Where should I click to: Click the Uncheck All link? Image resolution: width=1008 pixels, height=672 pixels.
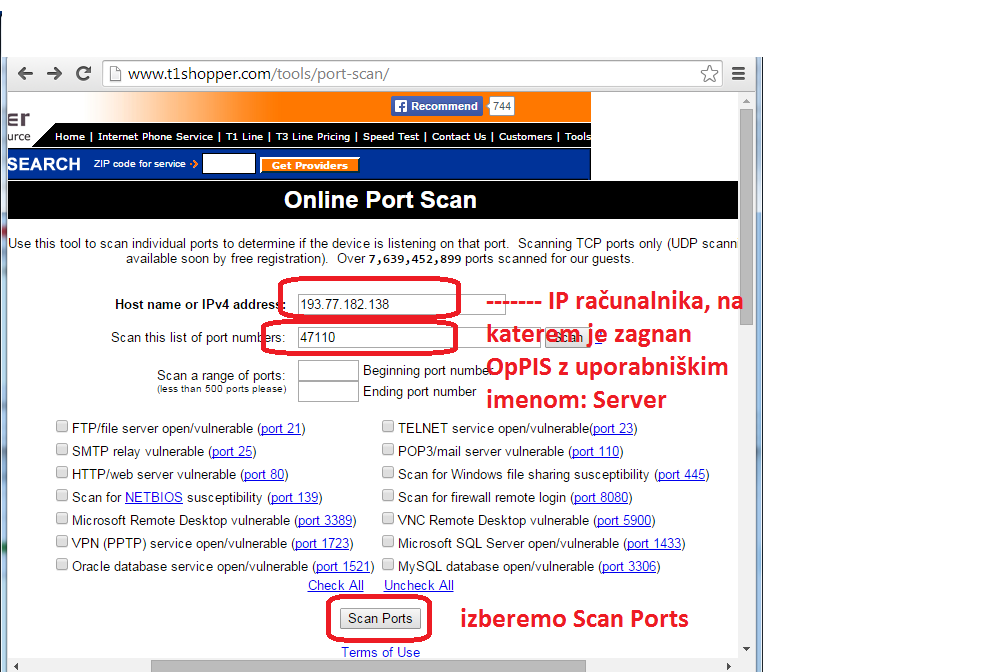[x=418, y=586]
